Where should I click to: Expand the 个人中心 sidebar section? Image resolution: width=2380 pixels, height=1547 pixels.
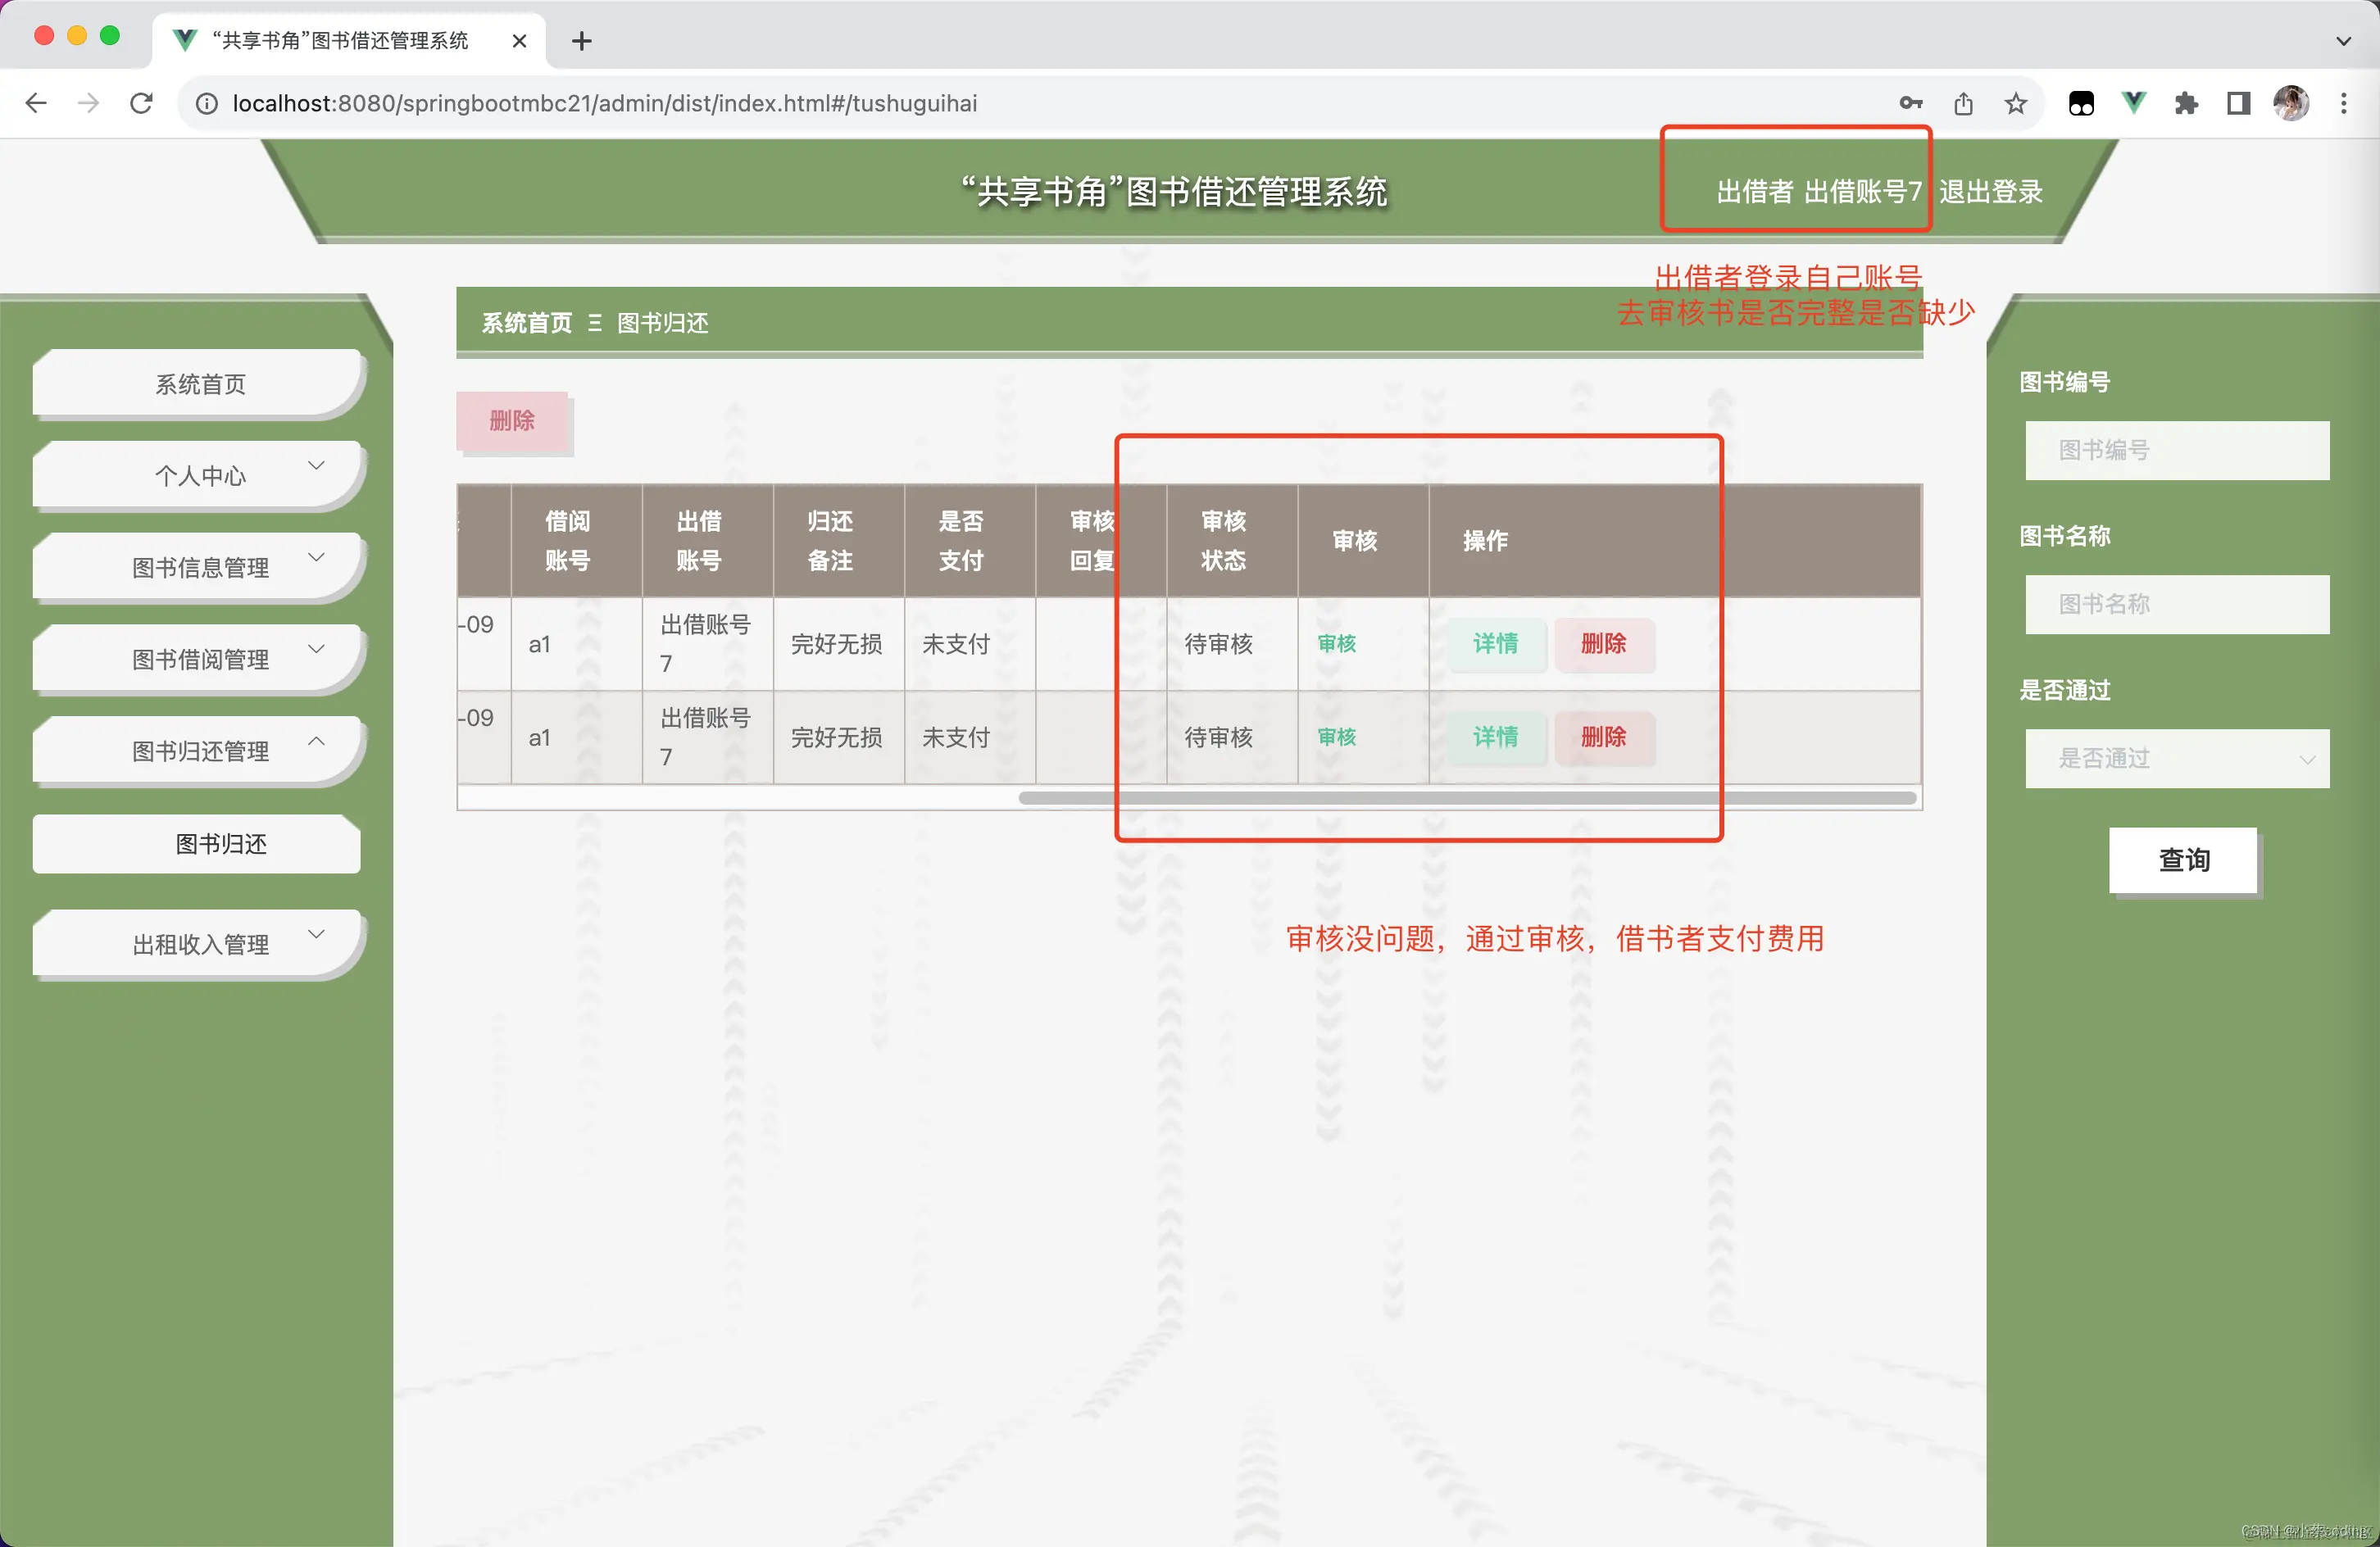tap(198, 474)
